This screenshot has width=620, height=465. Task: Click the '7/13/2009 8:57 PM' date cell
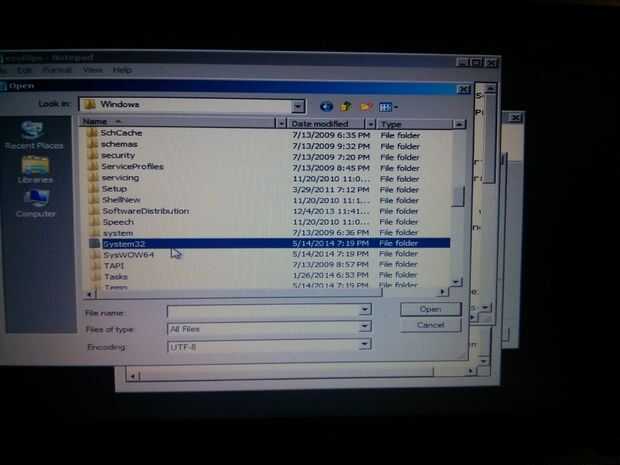tap(330, 264)
